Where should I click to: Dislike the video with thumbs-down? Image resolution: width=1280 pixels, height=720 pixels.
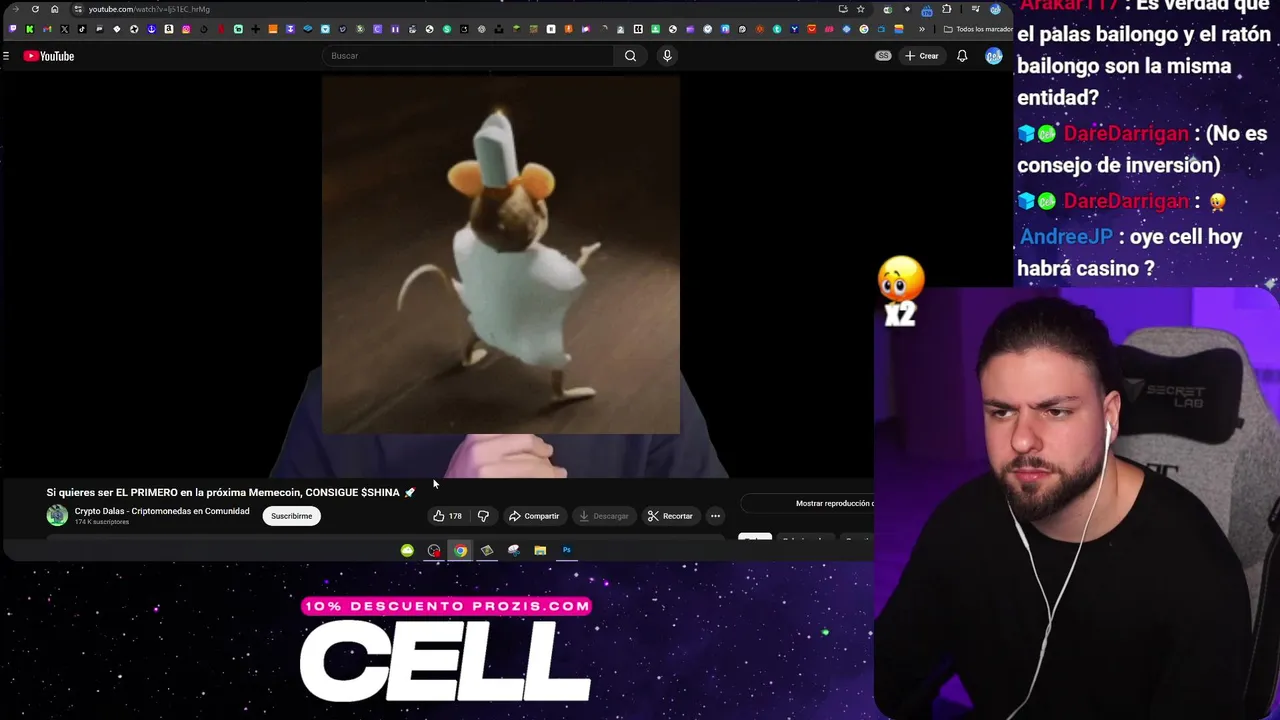(x=483, y=516)
